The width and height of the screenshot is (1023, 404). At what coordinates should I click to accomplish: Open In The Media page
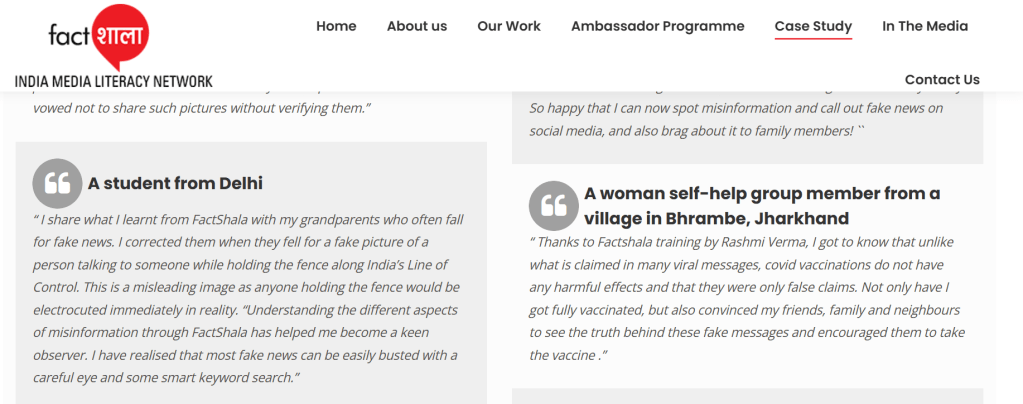coord(925,26)
